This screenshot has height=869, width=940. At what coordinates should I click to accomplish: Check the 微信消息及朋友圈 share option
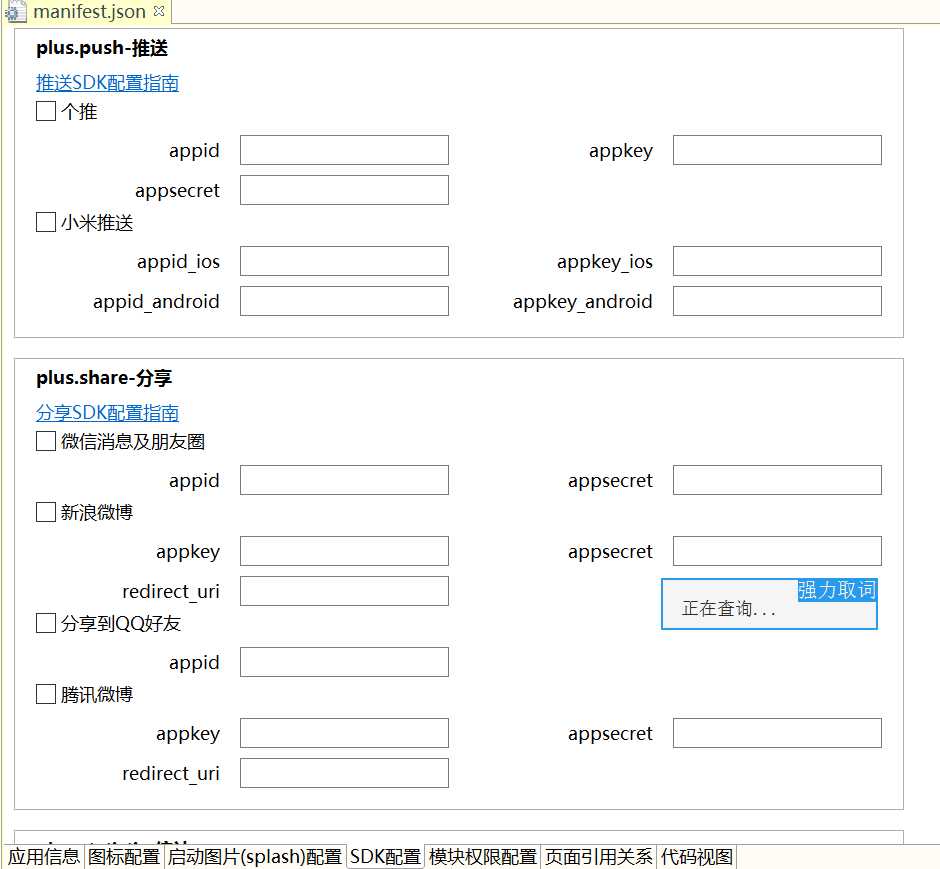pos(46,441)
